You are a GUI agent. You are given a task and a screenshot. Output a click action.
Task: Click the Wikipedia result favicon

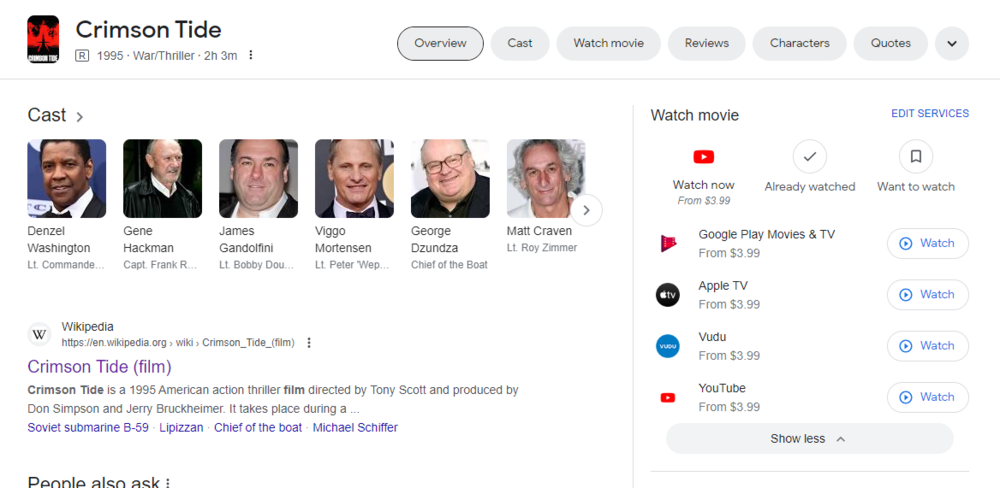(40, 334)
